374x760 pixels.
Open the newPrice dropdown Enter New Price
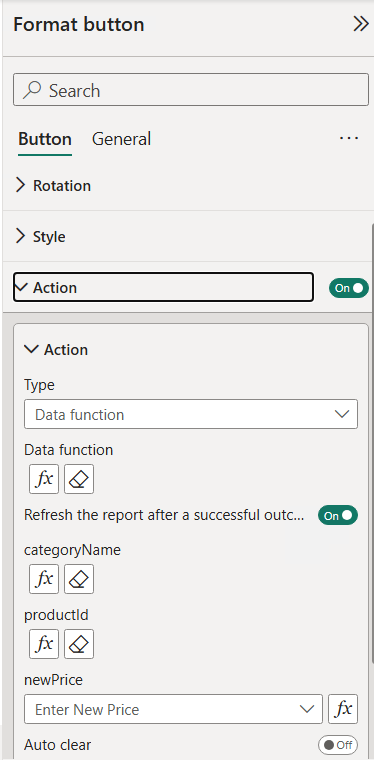pos(173,709)
